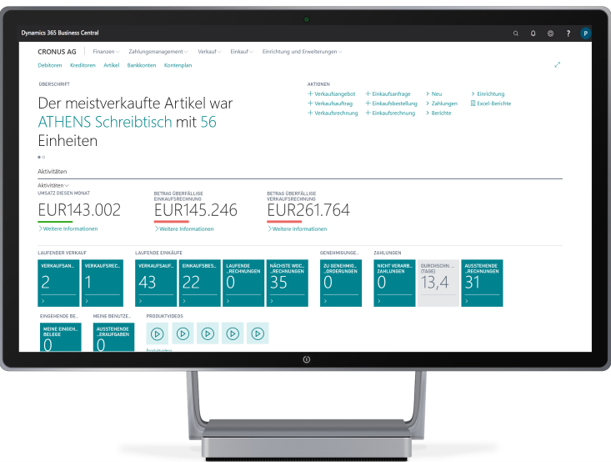611x462 pixels.
Task: Expand the Aktivitäten dropdown
Action: click(x=53, y=185)
